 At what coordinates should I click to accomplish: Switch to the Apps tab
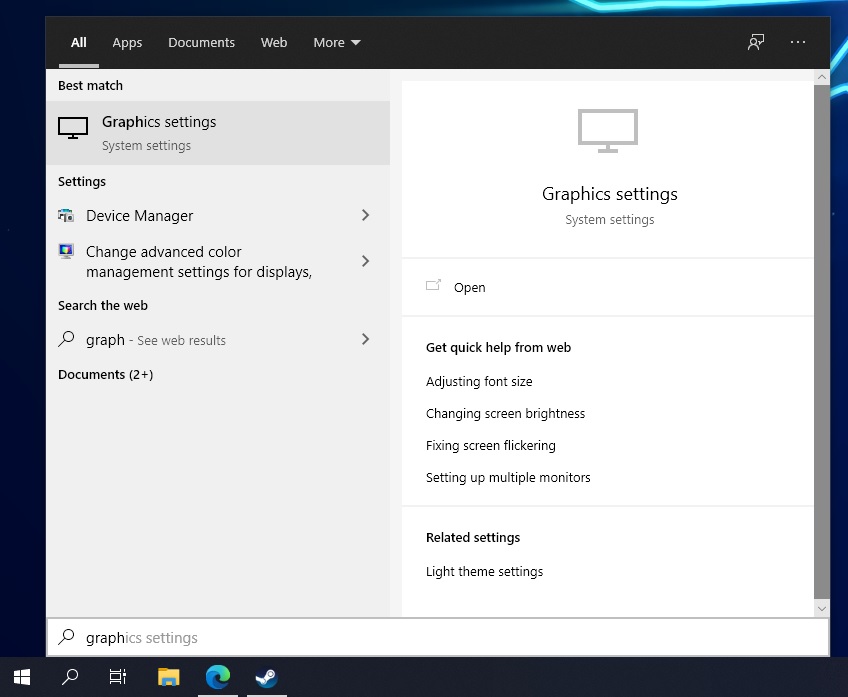(127, 42)
